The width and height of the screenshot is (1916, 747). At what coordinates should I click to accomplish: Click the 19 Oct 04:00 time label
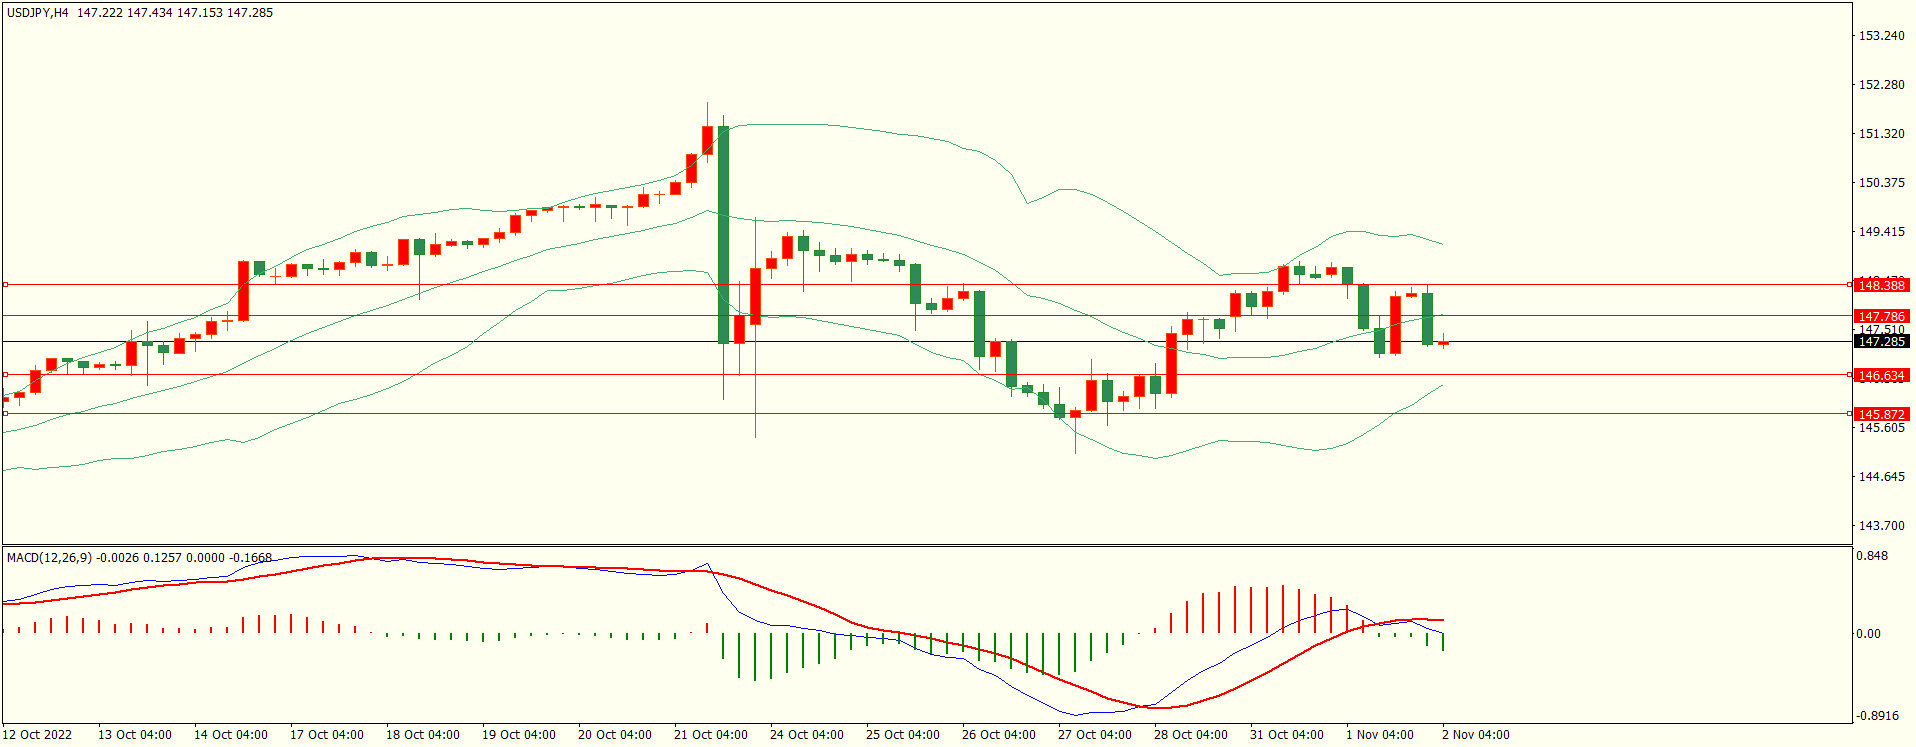tap(519, 735)
